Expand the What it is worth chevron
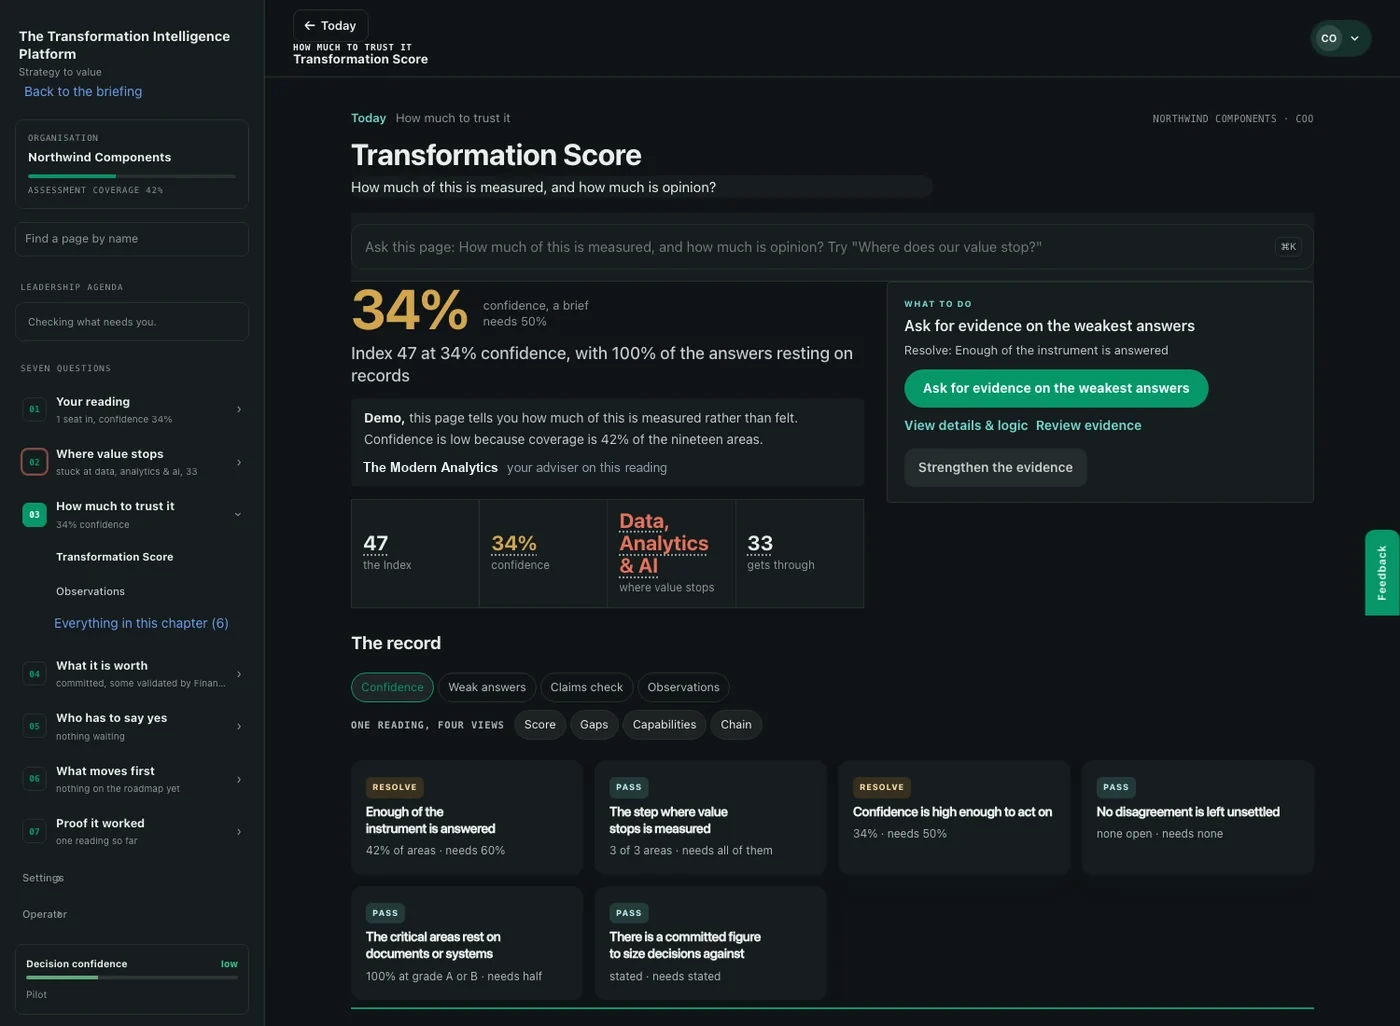This screenshot has height=1026, width=1400. point(239,674)
